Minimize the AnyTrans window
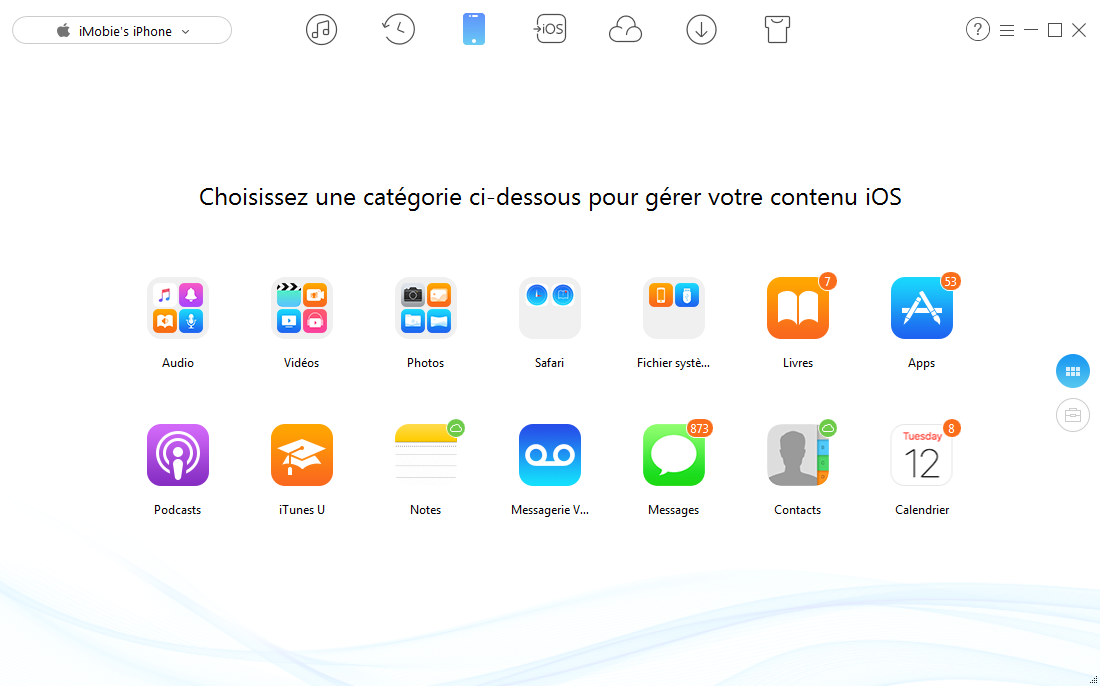1100x686 pixels. point(1031,30)
